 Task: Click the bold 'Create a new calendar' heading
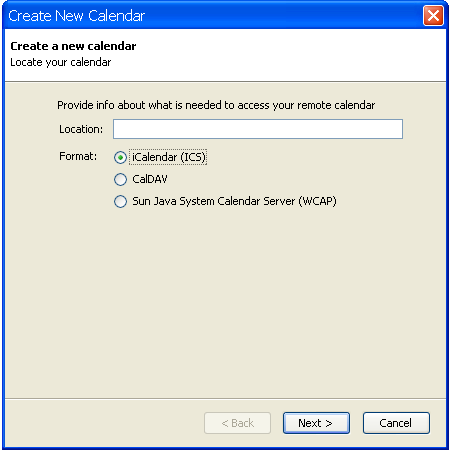73,46
